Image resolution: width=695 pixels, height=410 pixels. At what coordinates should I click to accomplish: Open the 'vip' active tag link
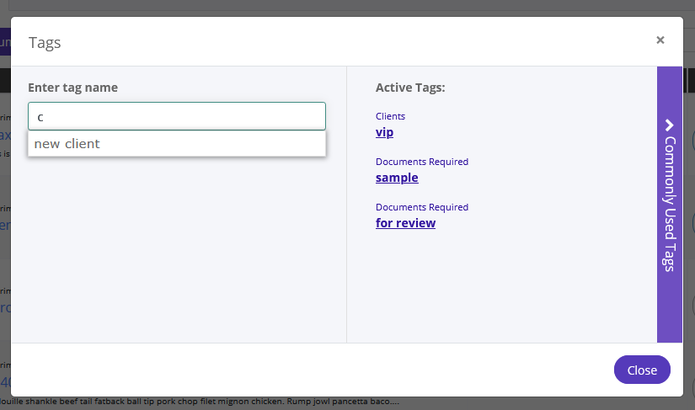384,133
